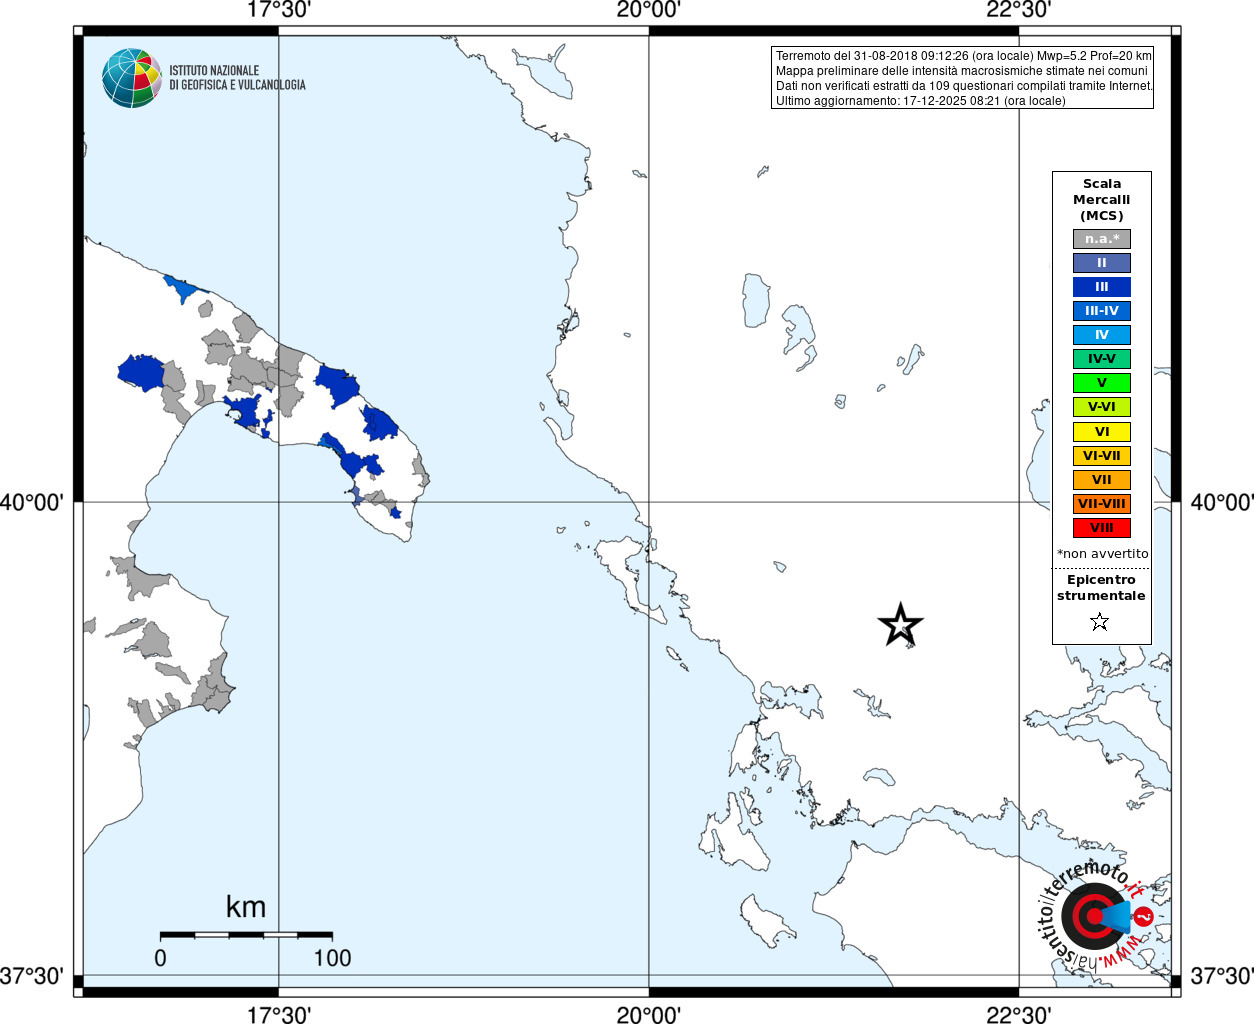Click the INGV globe logo

click(x=132, y=78)
